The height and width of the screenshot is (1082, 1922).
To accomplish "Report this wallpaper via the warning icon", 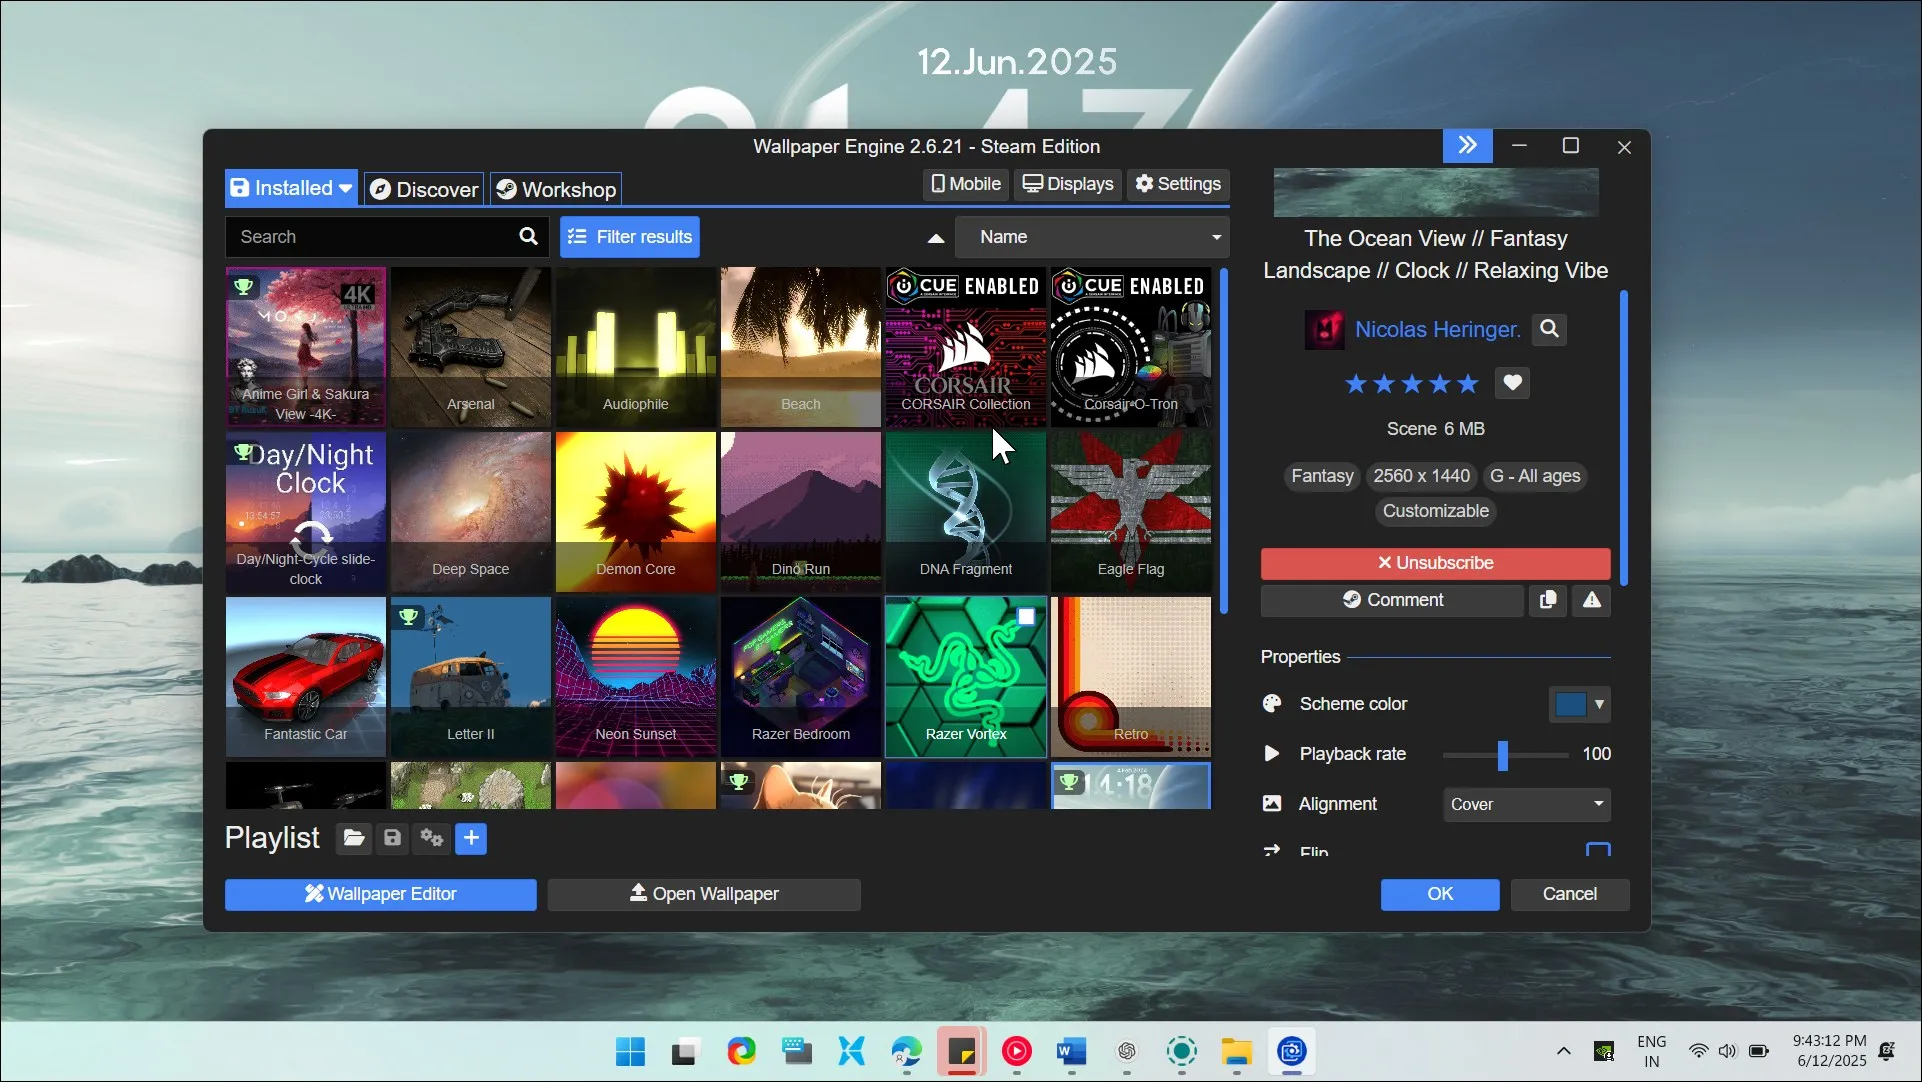I will 1591,600.
